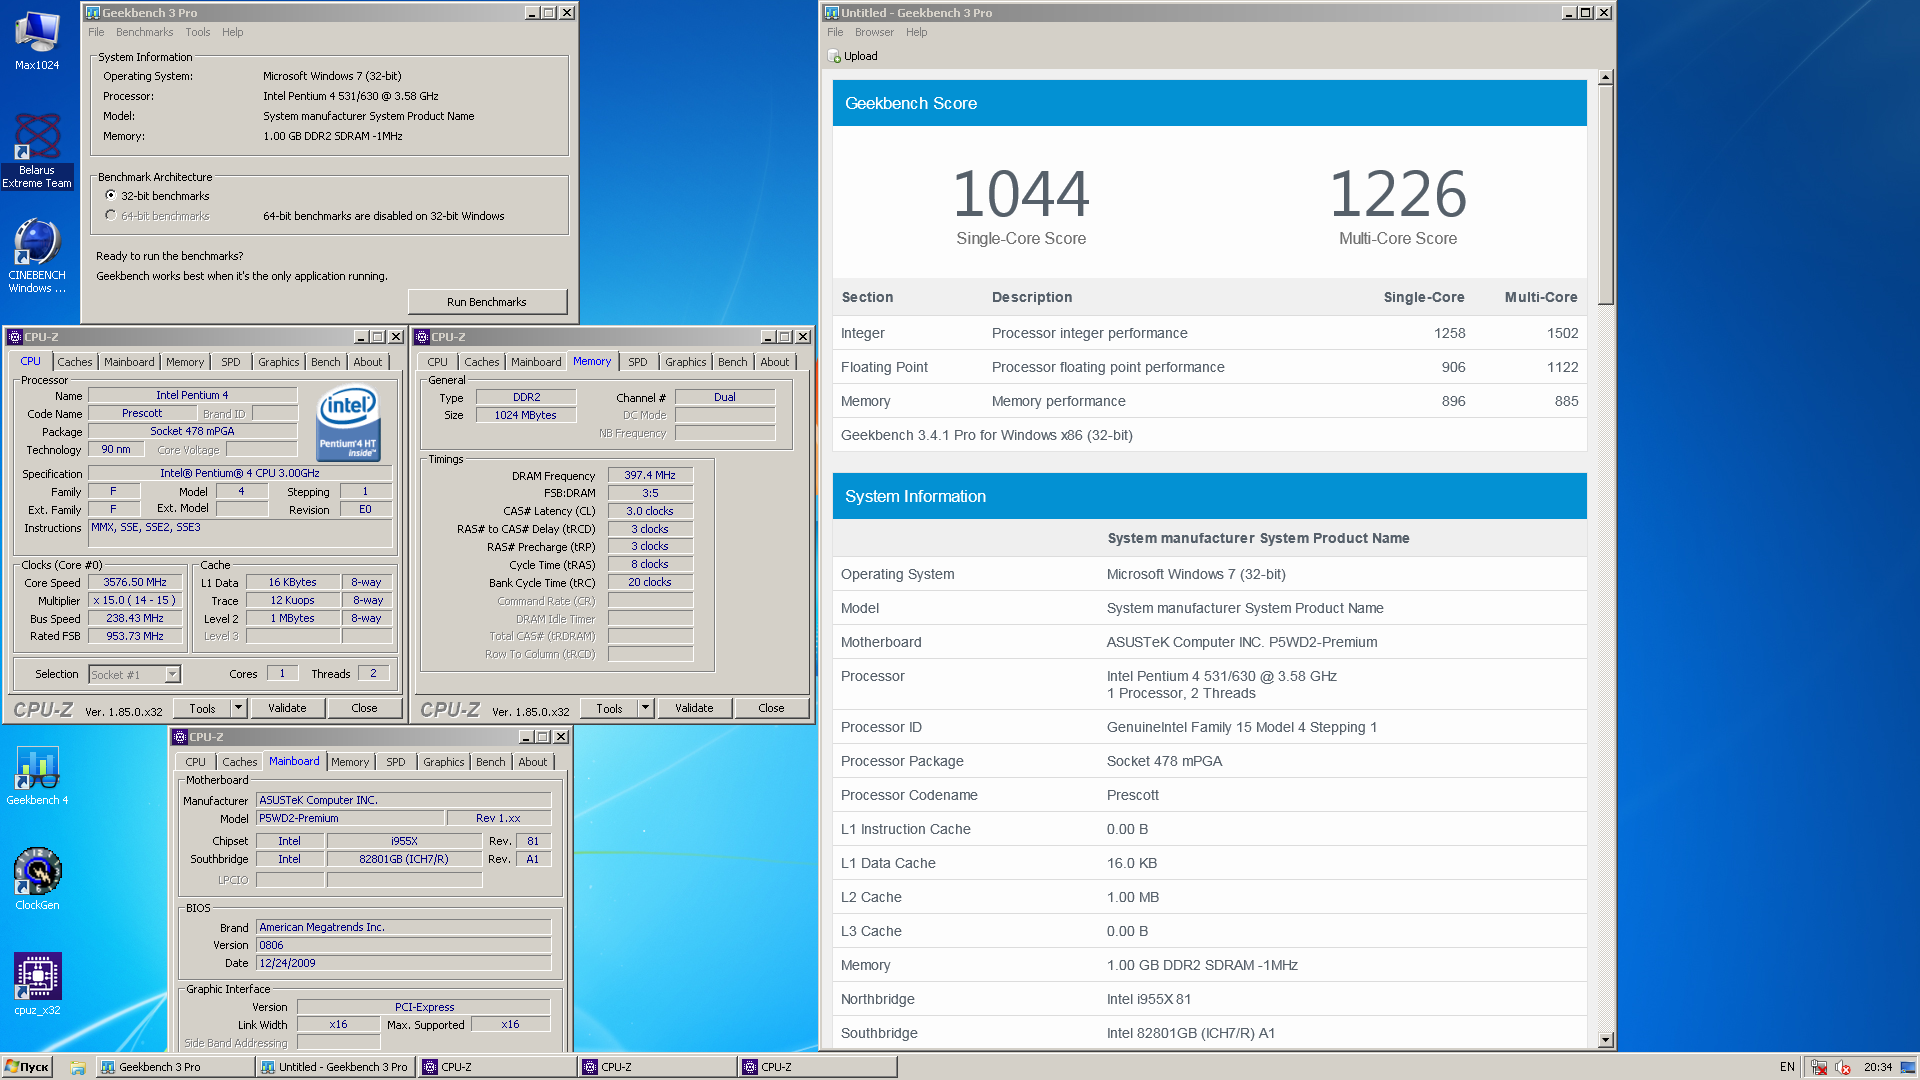Click the EN language indicator
The width and height of the screenshot is (1920, 1080).
click(1787, 1067)
